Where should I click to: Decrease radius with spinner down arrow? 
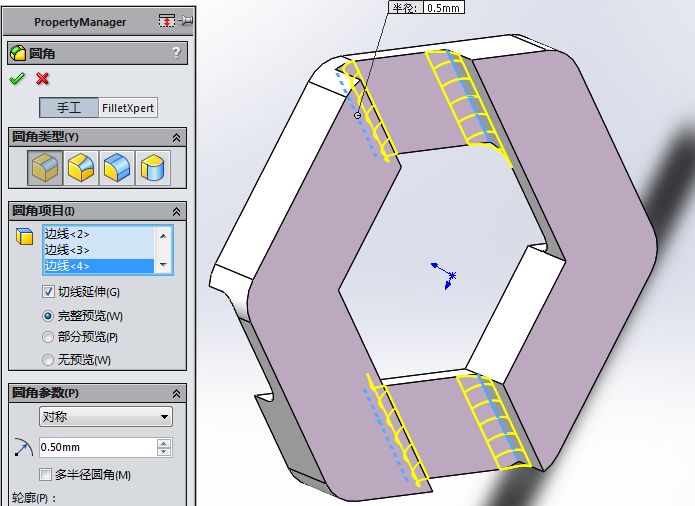(x=164, y=452)
